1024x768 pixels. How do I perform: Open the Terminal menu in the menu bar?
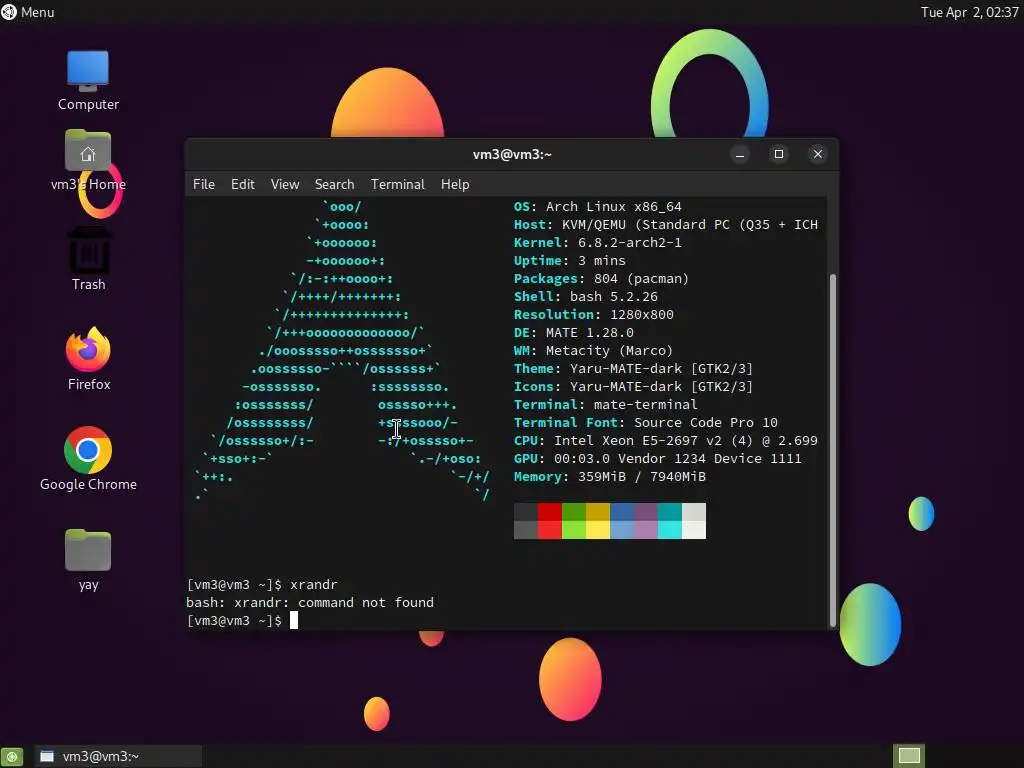click(398, 184)
